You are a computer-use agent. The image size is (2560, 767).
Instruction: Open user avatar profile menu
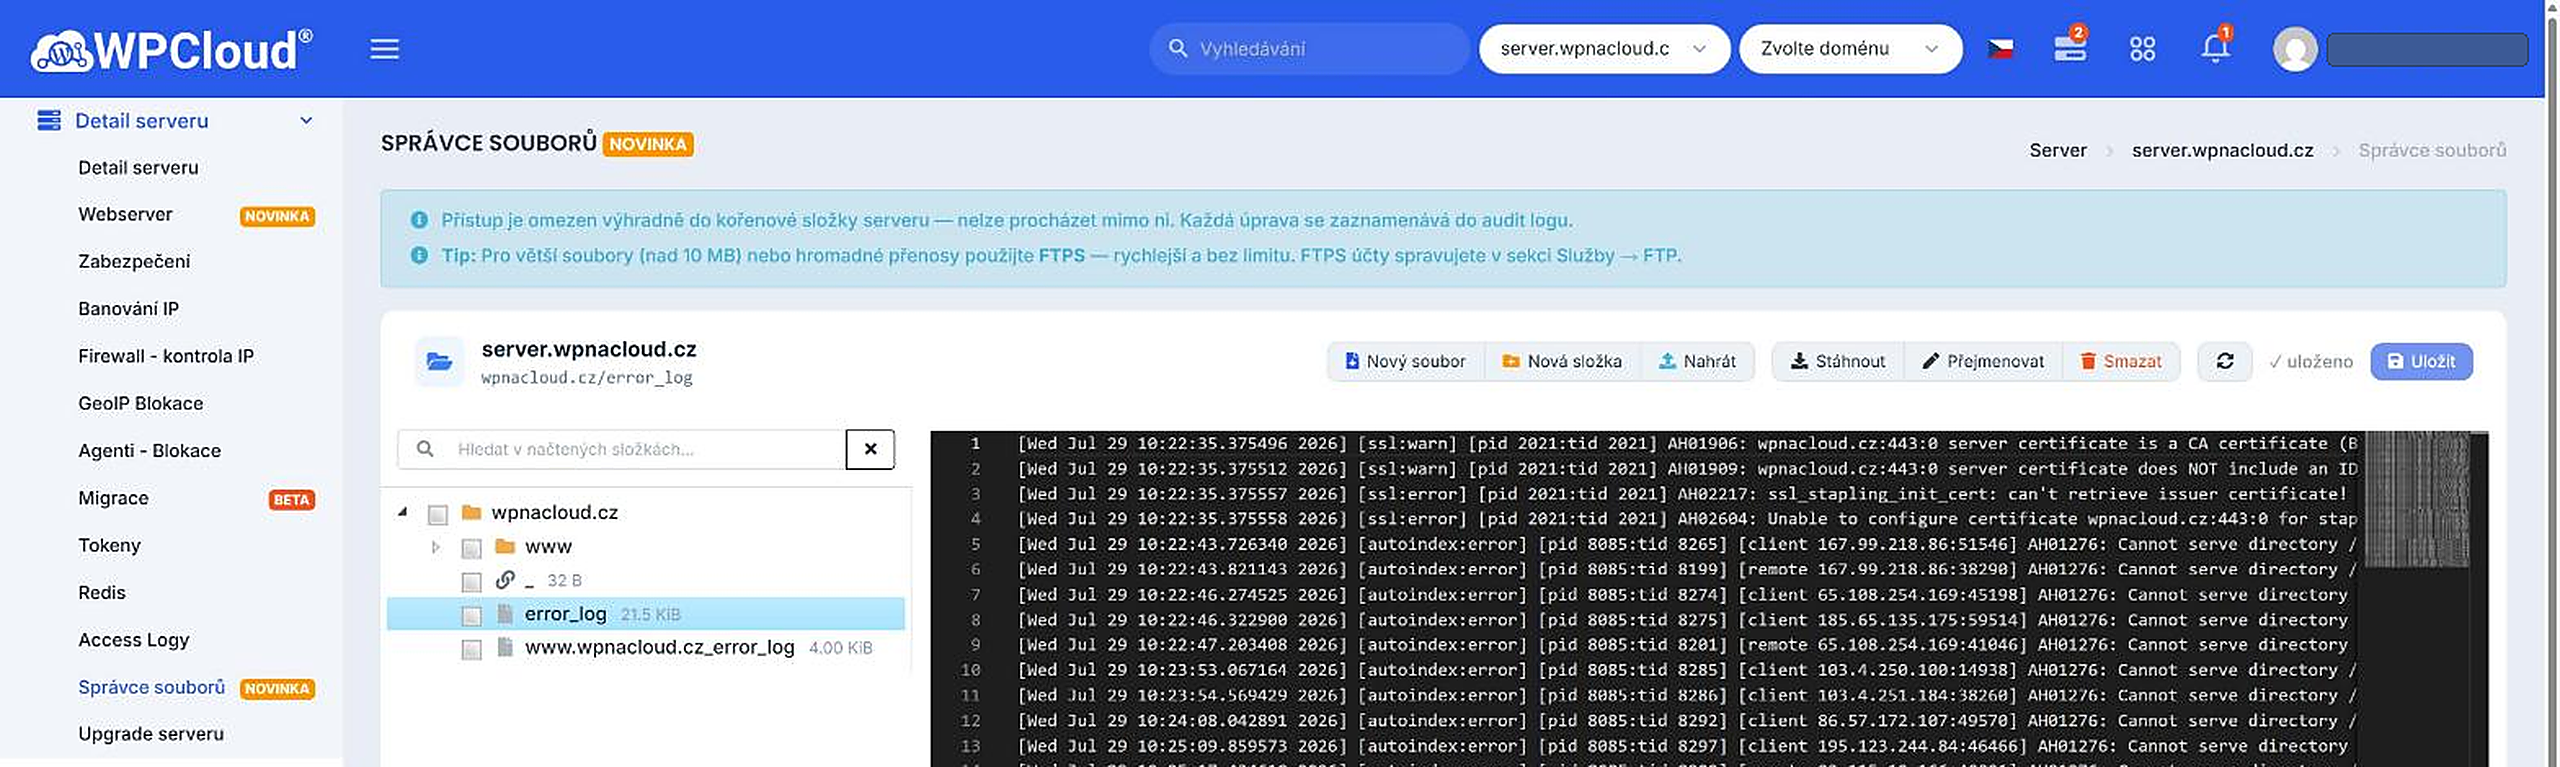point(2295,49)
